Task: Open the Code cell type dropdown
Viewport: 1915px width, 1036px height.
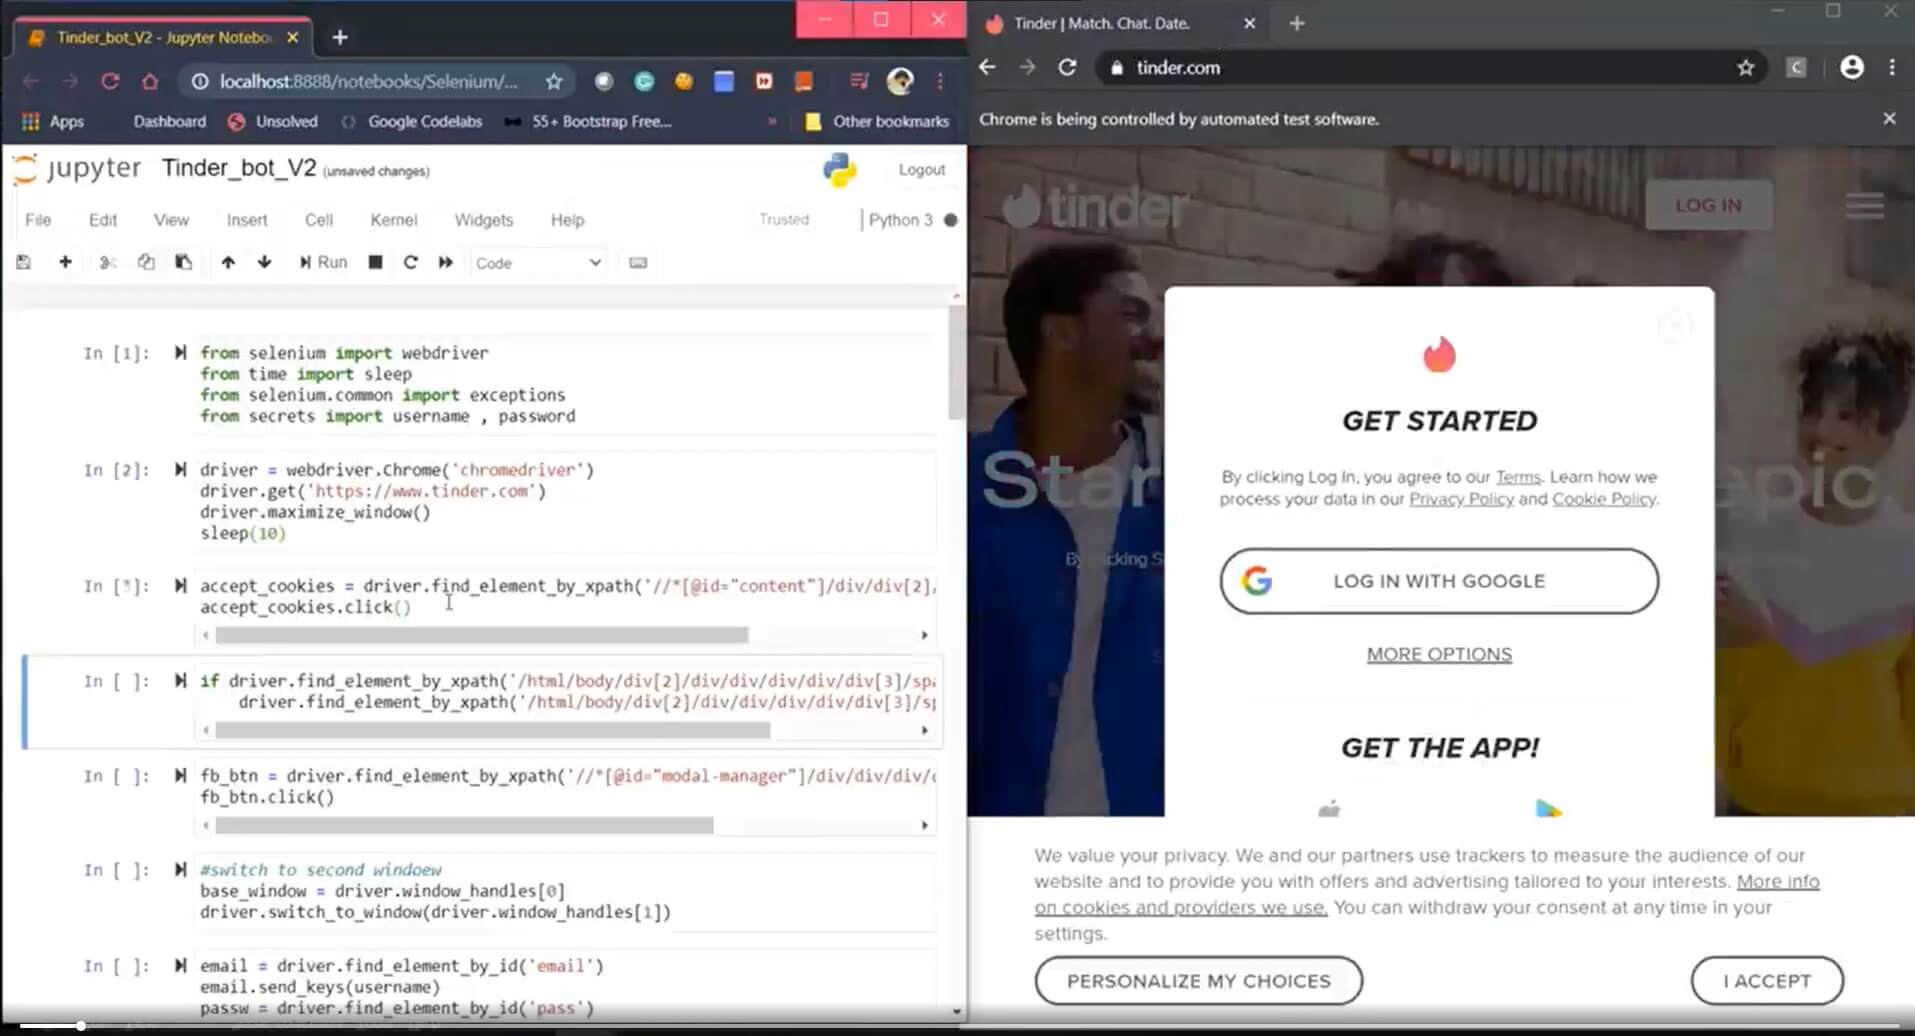Action: pos(538,263)
